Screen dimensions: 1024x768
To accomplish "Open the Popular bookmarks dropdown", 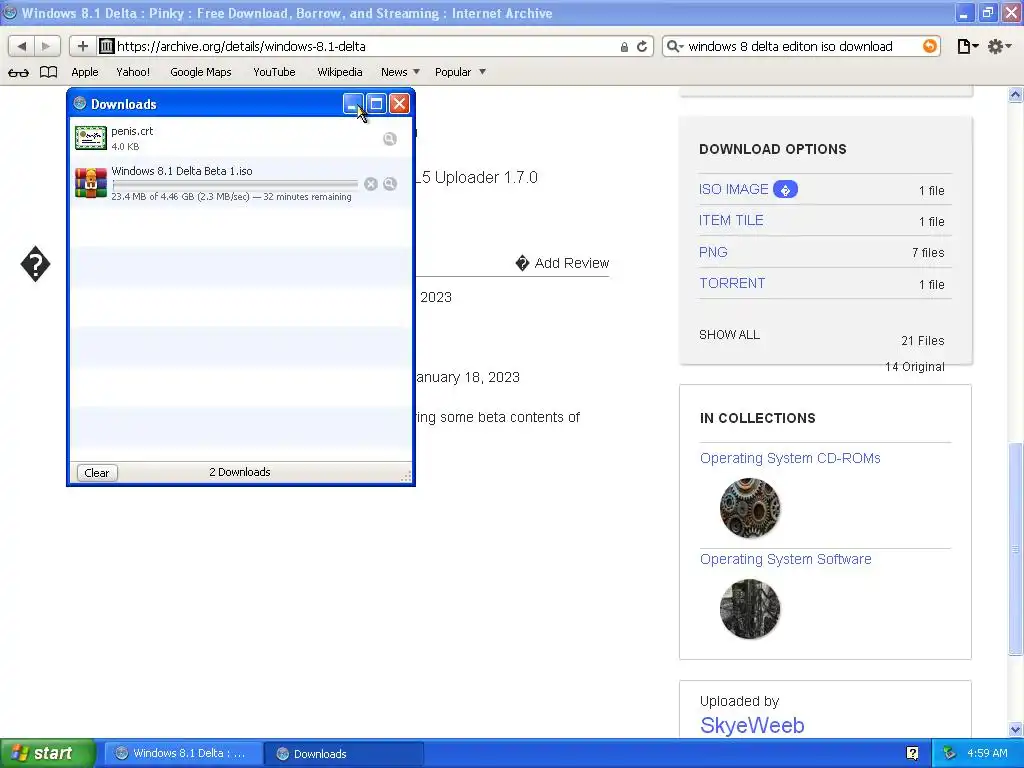I will pyautogui.click(x=460, y=72).
